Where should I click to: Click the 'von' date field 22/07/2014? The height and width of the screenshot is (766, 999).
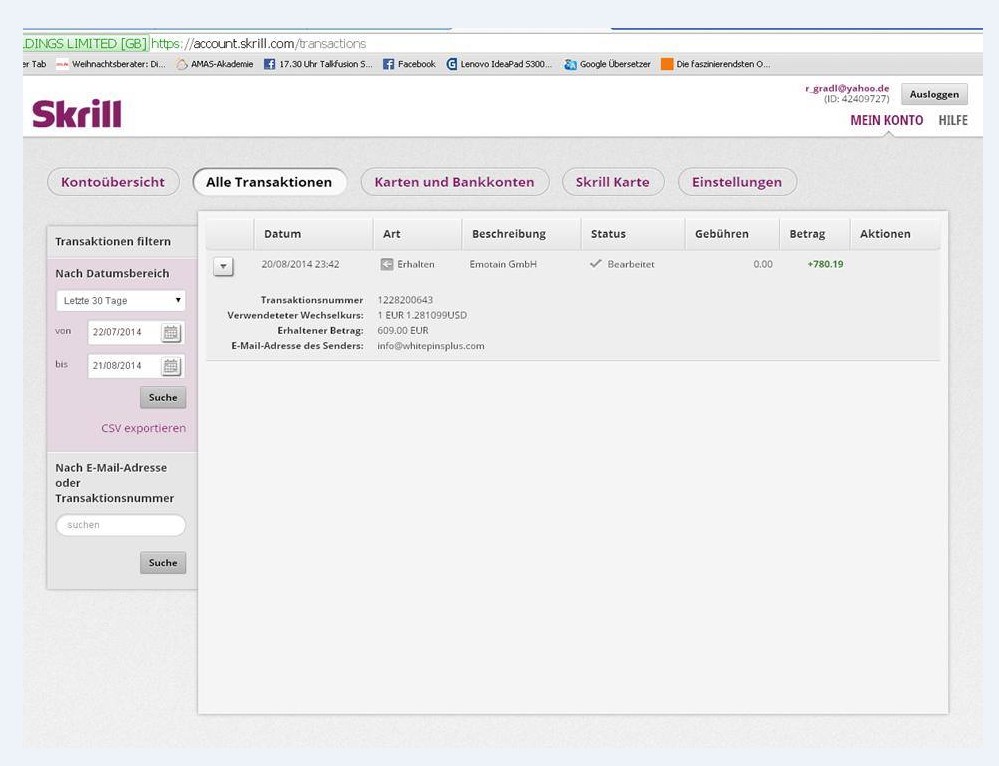[124, 332]
